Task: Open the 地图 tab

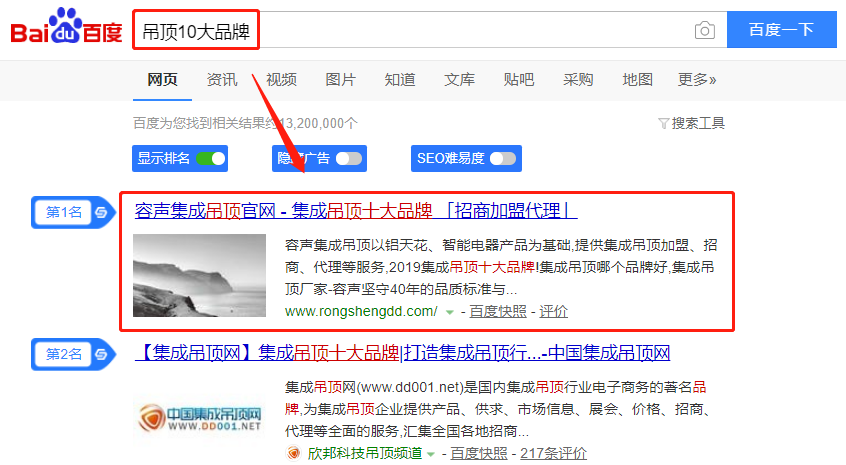Action: tap(637, 80)
